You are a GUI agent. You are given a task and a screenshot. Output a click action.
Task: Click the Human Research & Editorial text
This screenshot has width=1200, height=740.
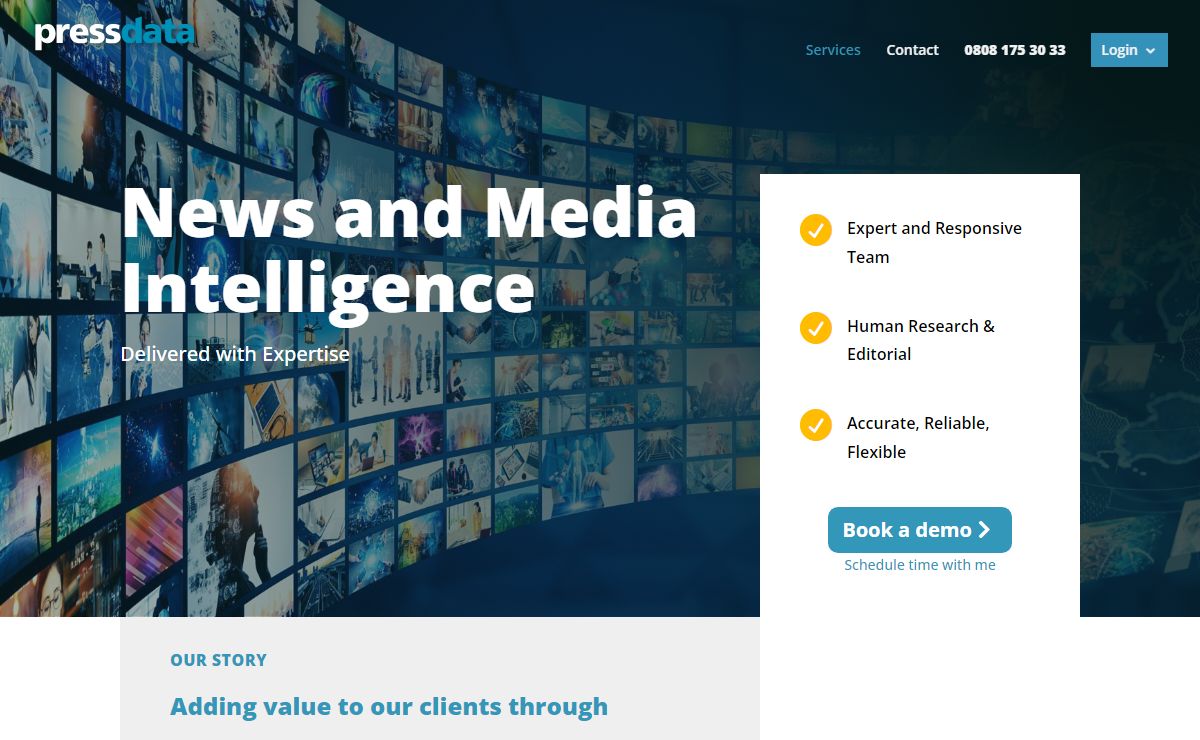pyautogui.click(x=920, y=340)
